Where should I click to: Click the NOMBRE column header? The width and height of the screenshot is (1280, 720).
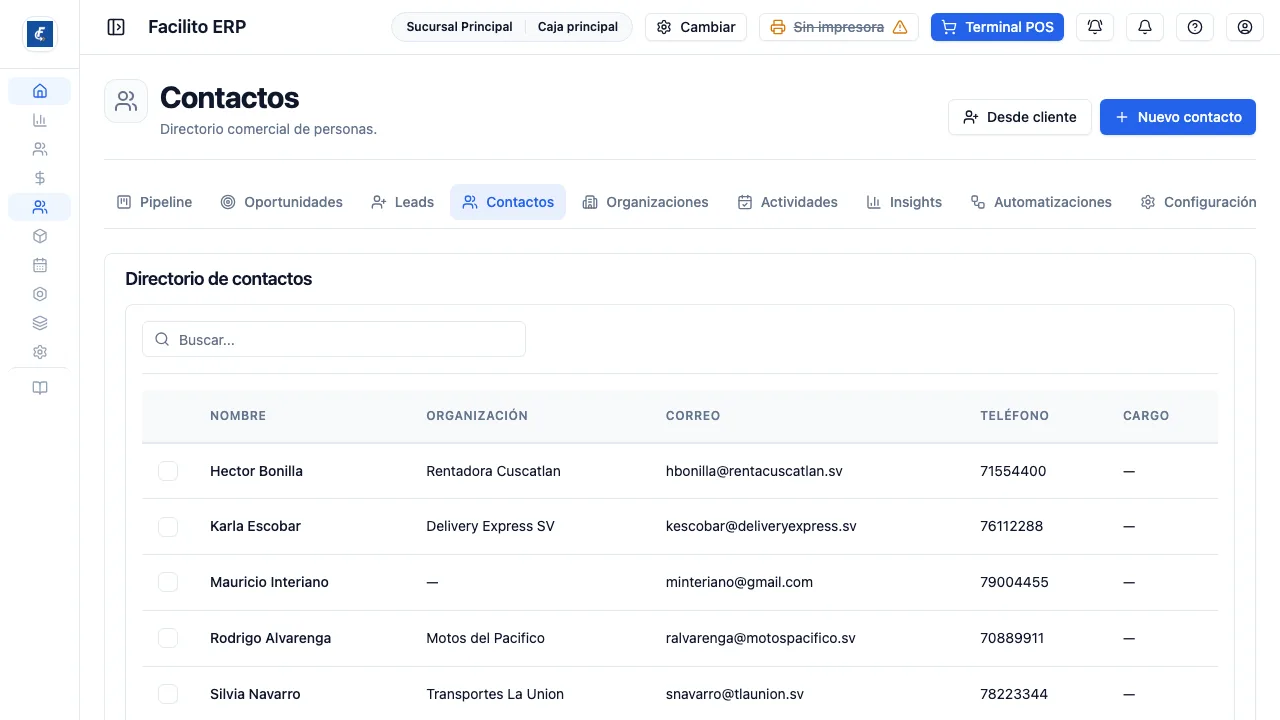click(x=238, y=416)
